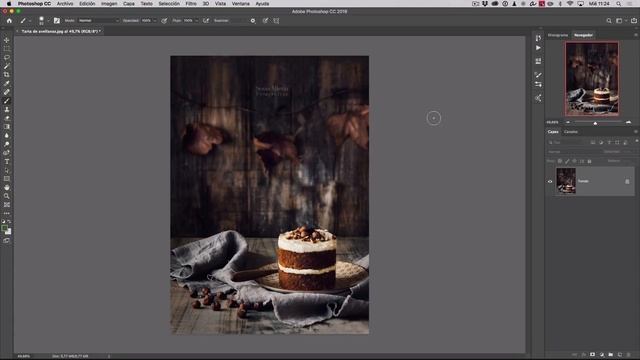The width and height of the screenshot is (640, 360).
Task: Select the Healing Brush tool
Action: [x=7, y=92]
